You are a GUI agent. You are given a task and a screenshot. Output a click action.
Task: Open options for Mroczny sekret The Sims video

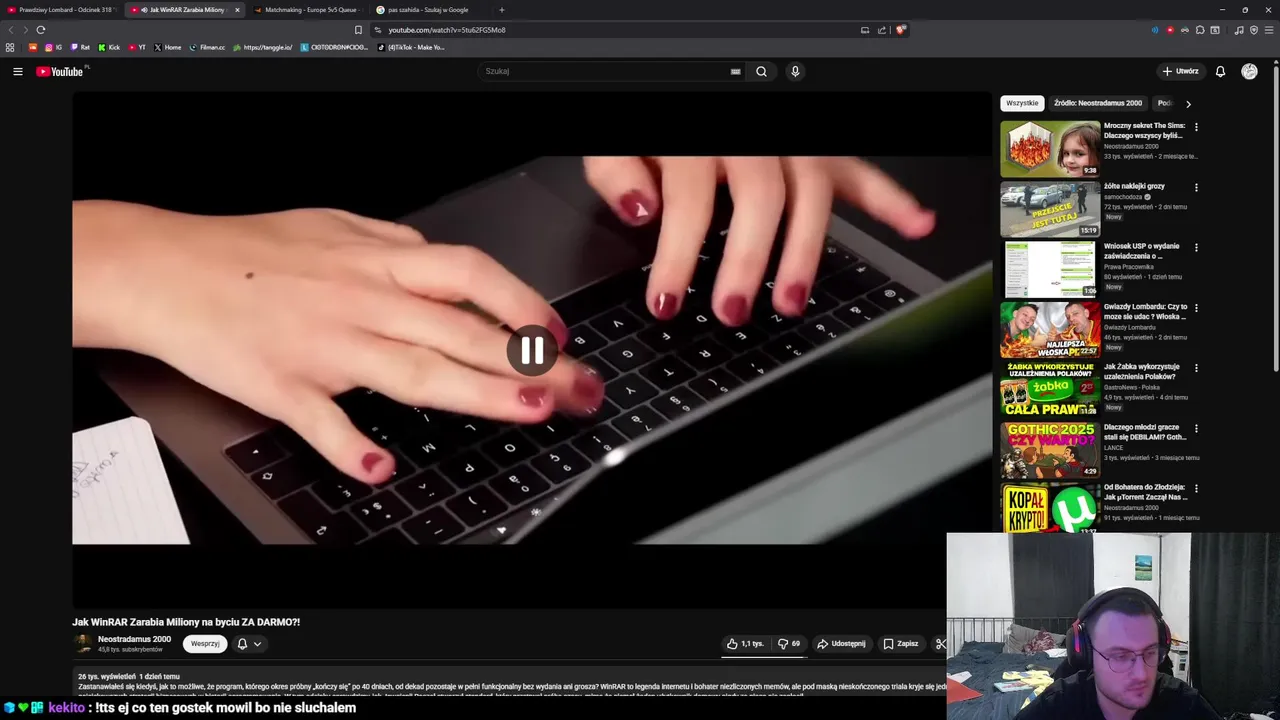pyautogui.click(x=1196, y=127)
